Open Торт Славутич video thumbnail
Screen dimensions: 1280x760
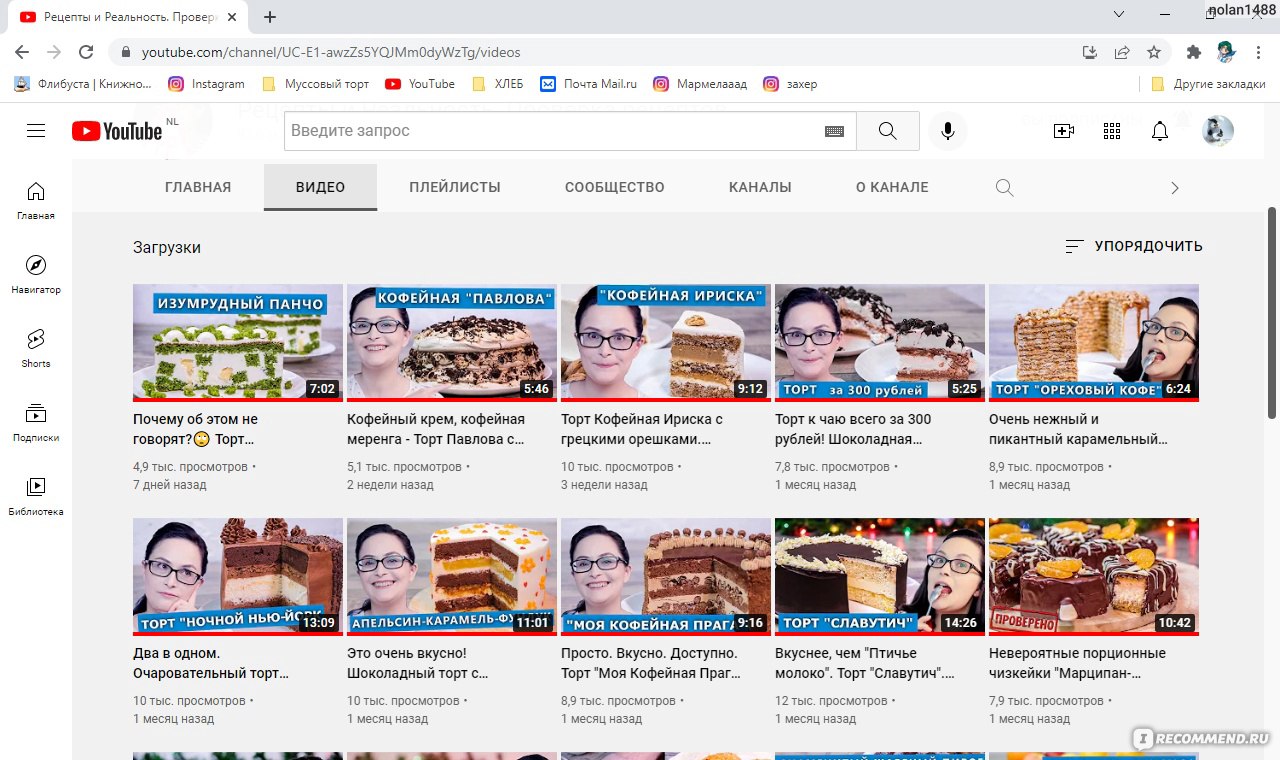tap(880, 577)
